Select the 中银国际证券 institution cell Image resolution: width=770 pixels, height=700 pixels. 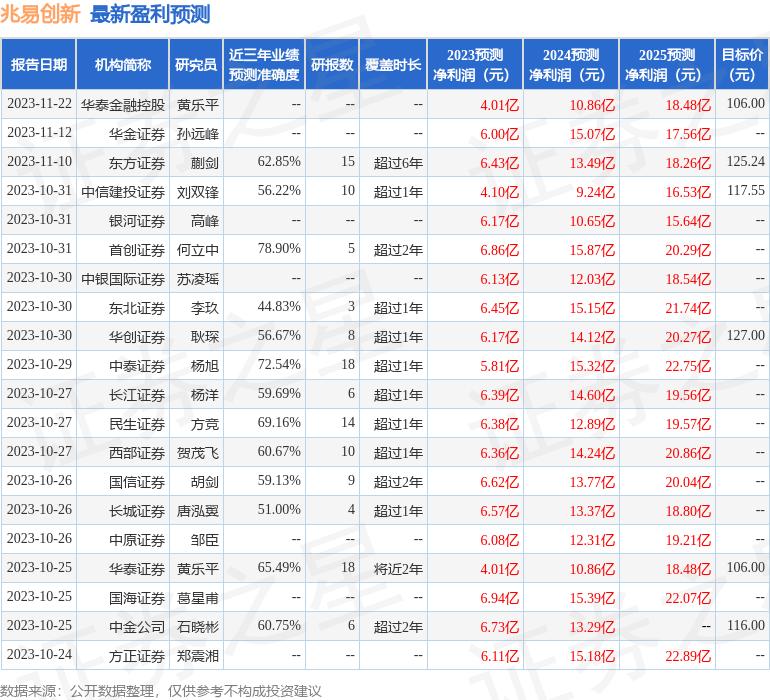coord(123,279)
